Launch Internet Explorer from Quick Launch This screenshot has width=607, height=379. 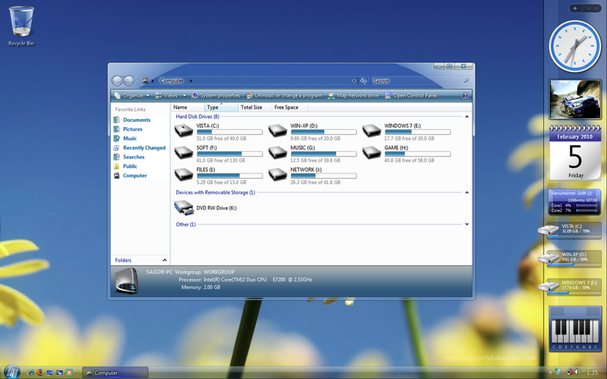pyautogui.click(x=31, y=372)
